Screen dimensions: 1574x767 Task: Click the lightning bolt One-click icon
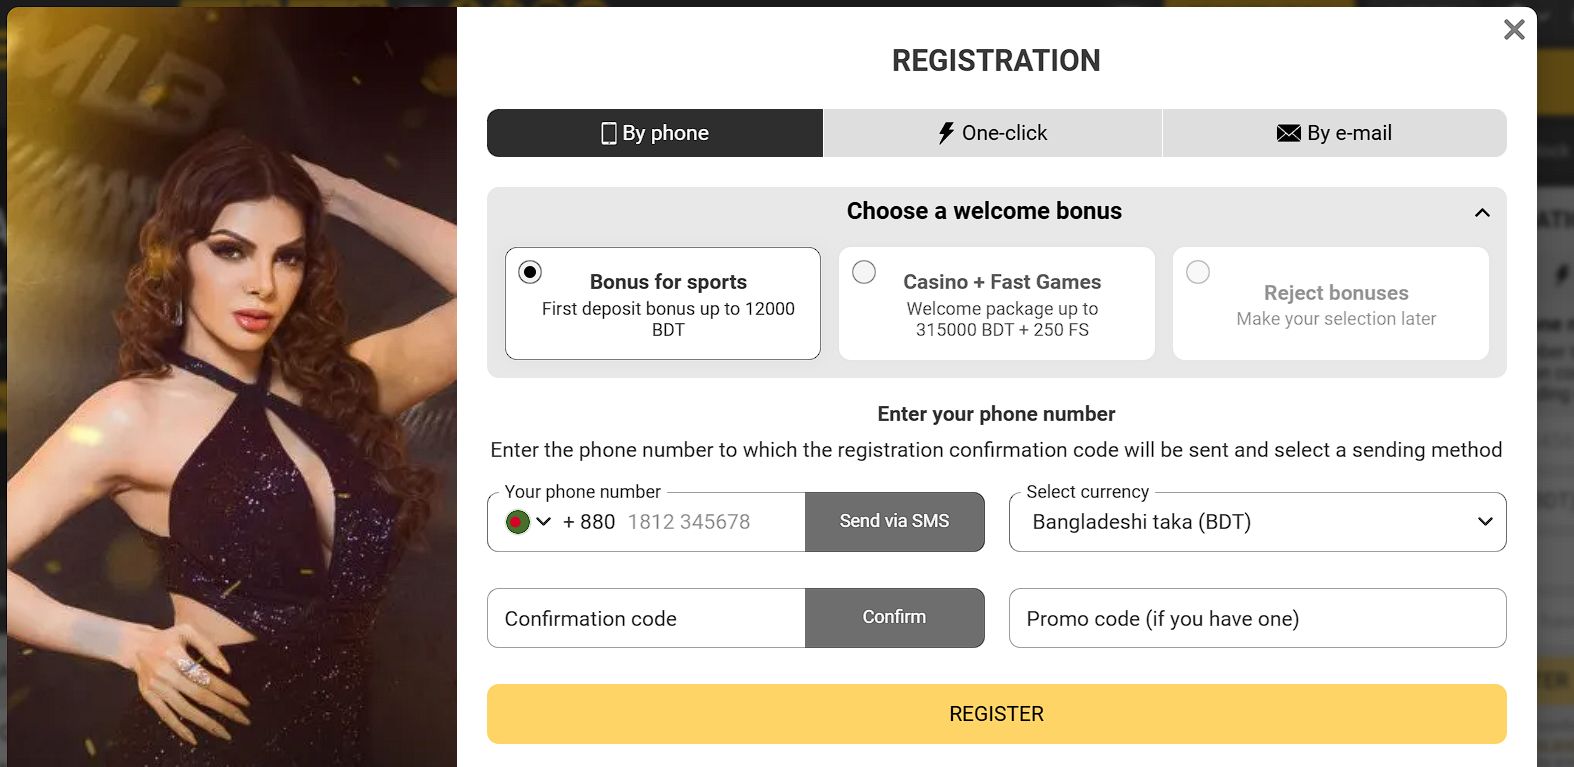point(946,133)
